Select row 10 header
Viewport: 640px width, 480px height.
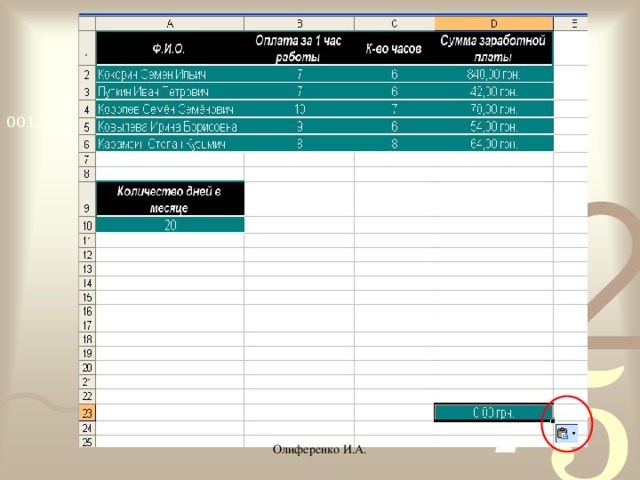[x=87, y=225]
